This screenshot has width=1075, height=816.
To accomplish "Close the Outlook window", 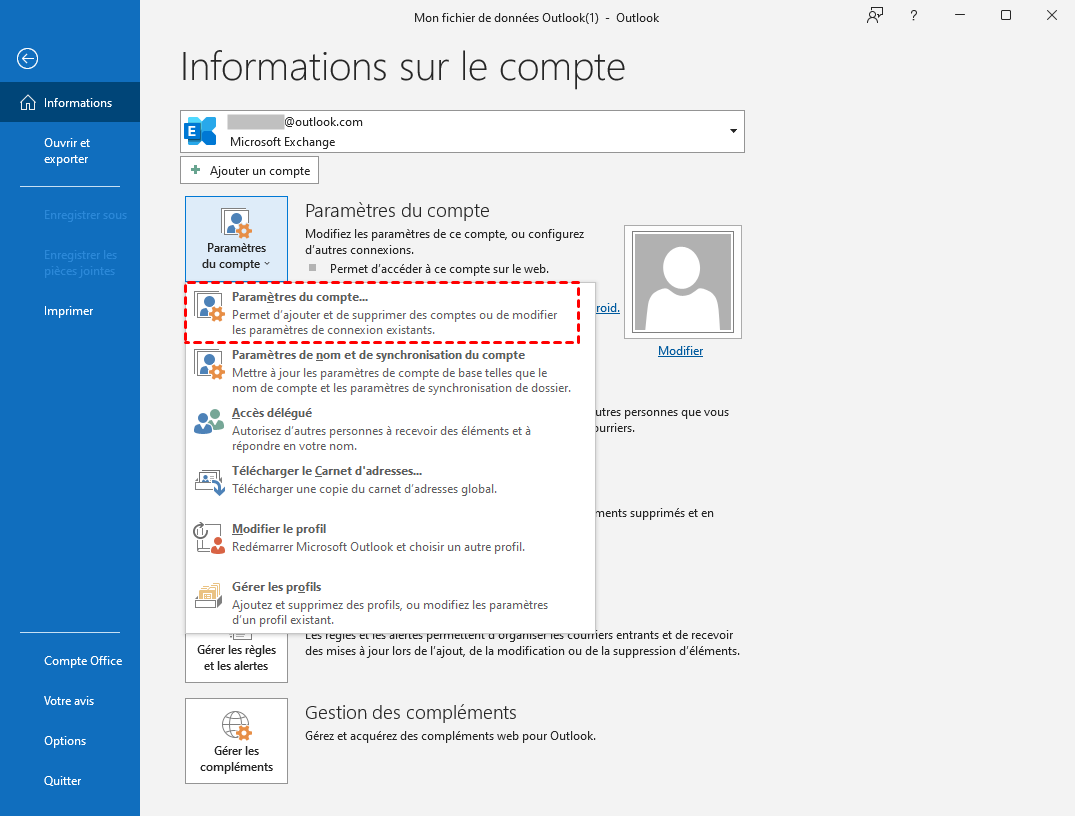I will tap(1052, 16).
